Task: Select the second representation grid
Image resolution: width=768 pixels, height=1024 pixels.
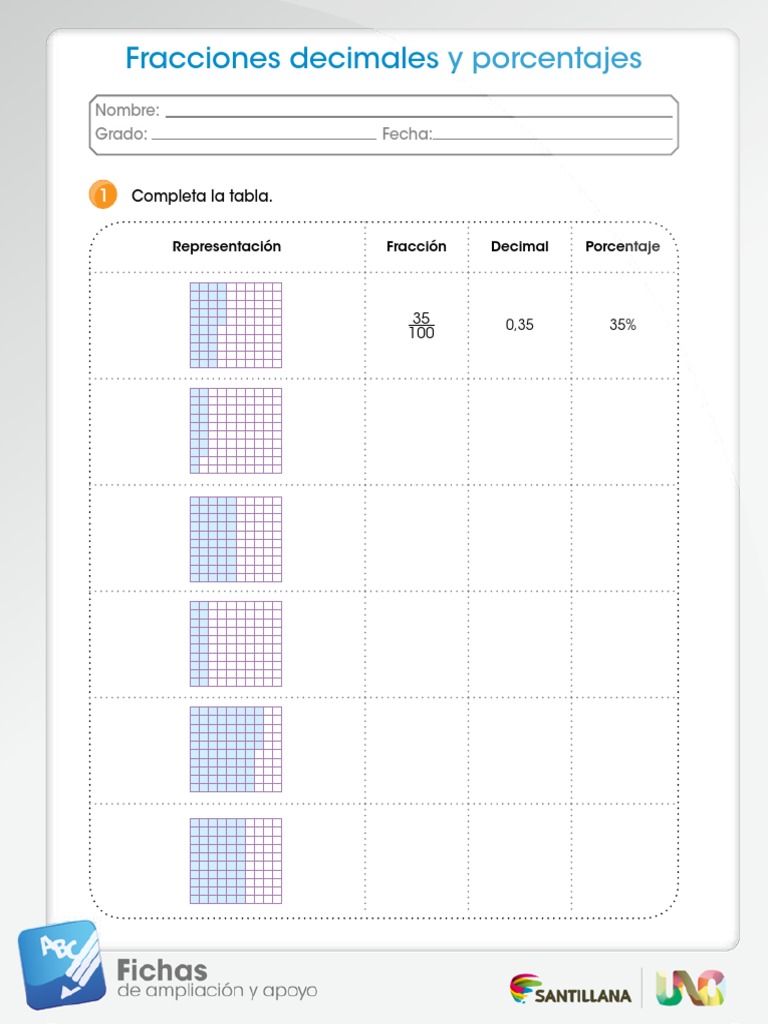Action: (236, 431)
